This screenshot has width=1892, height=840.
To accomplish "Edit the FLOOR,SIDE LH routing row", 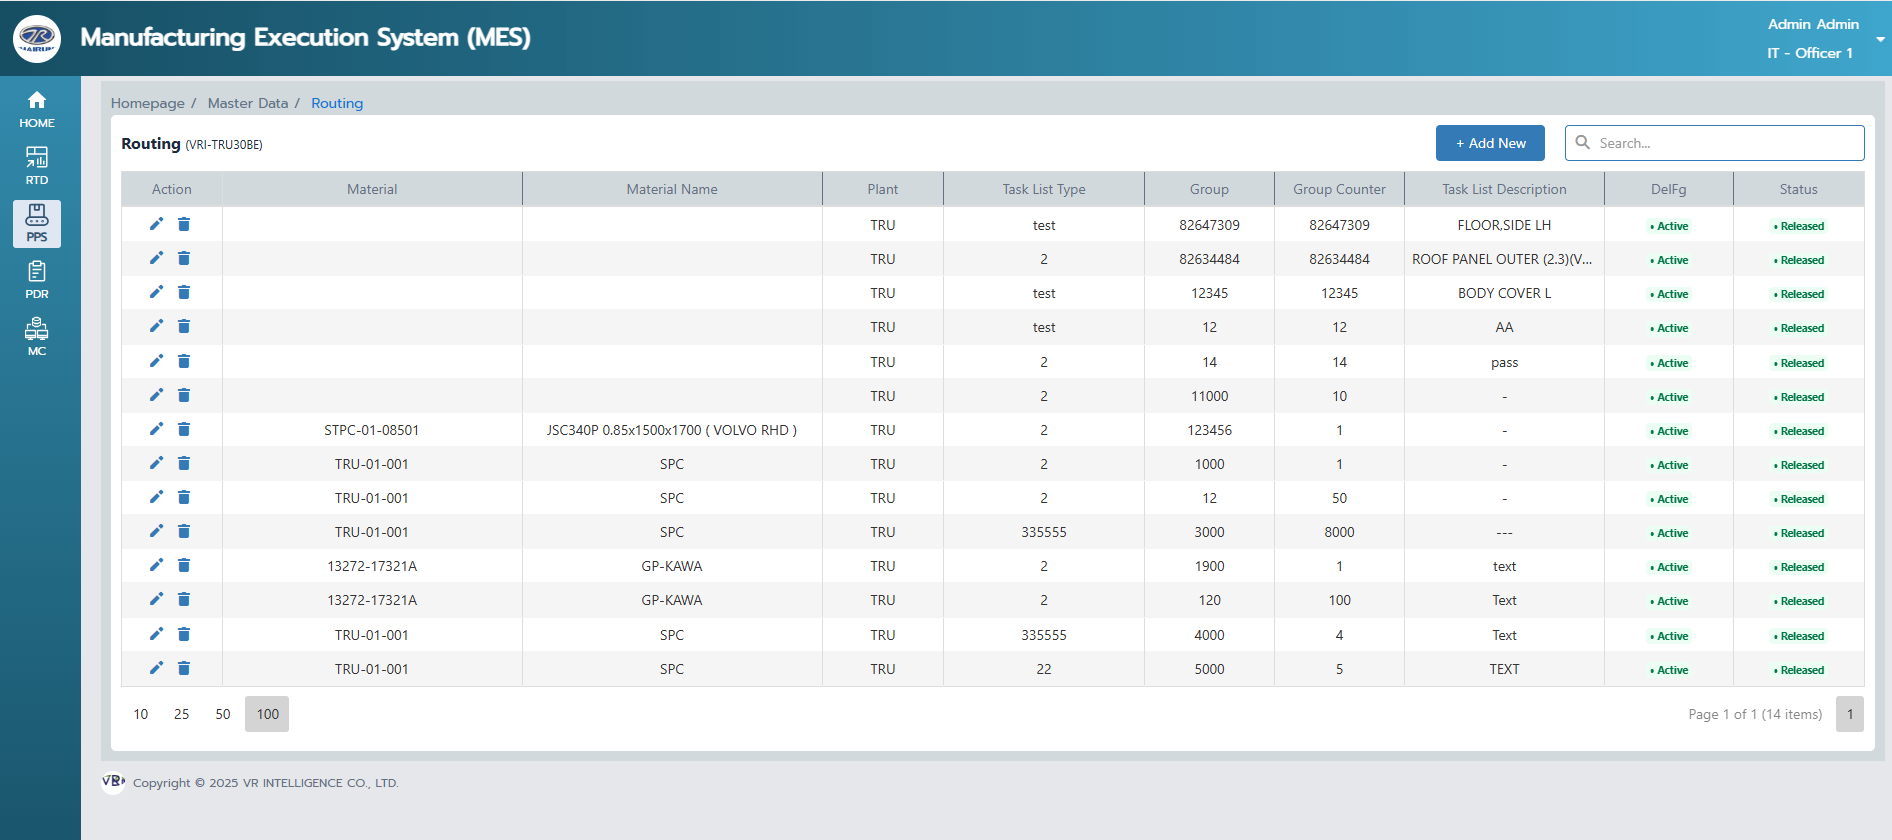I will coord(156,224).
